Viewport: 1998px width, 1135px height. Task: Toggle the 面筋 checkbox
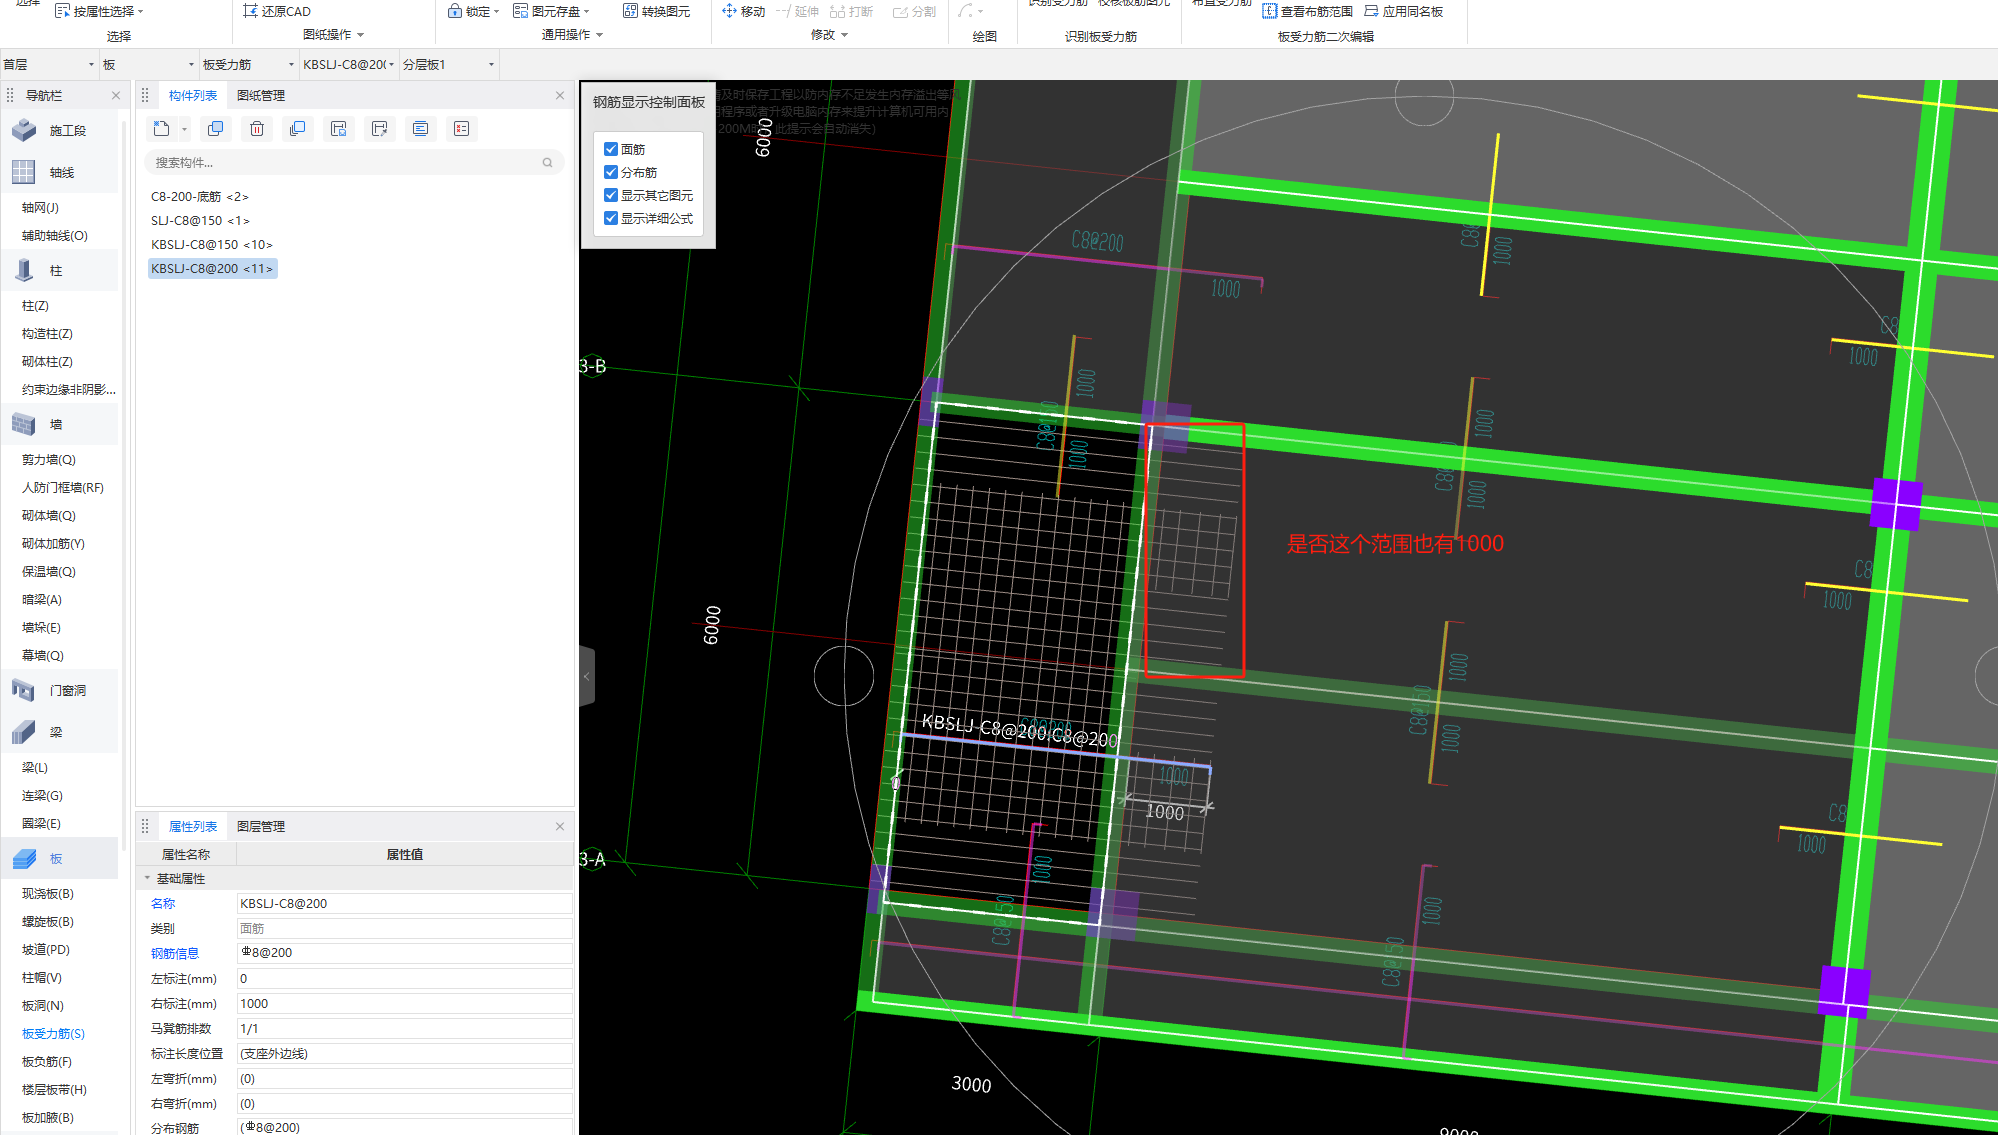click(x=611, y=149)
